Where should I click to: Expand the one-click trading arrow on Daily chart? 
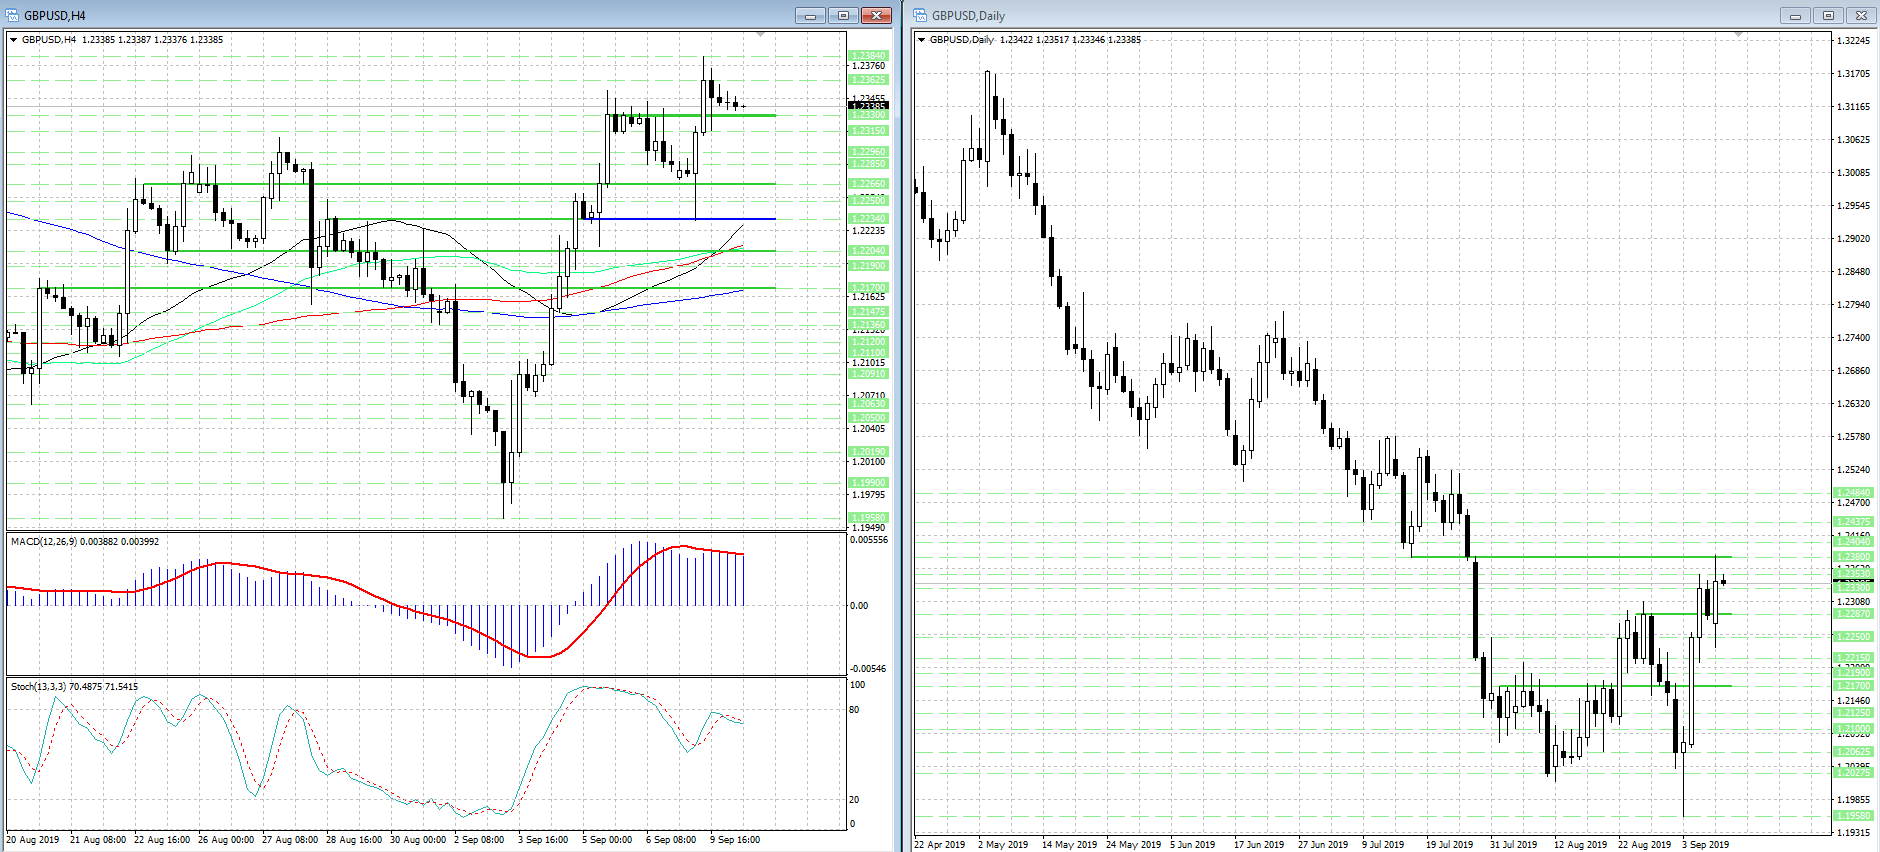click(x=921, y=40)
